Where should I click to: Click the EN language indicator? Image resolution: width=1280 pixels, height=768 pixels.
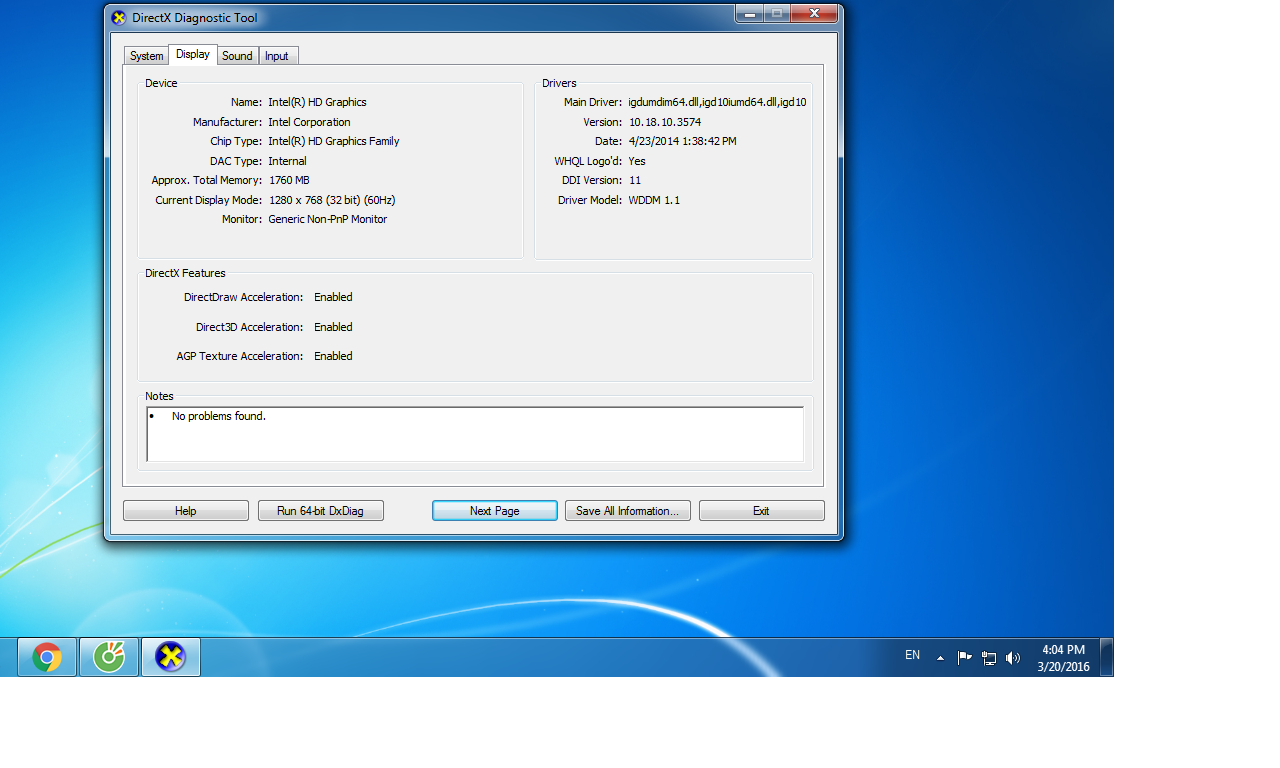(912, 656)
